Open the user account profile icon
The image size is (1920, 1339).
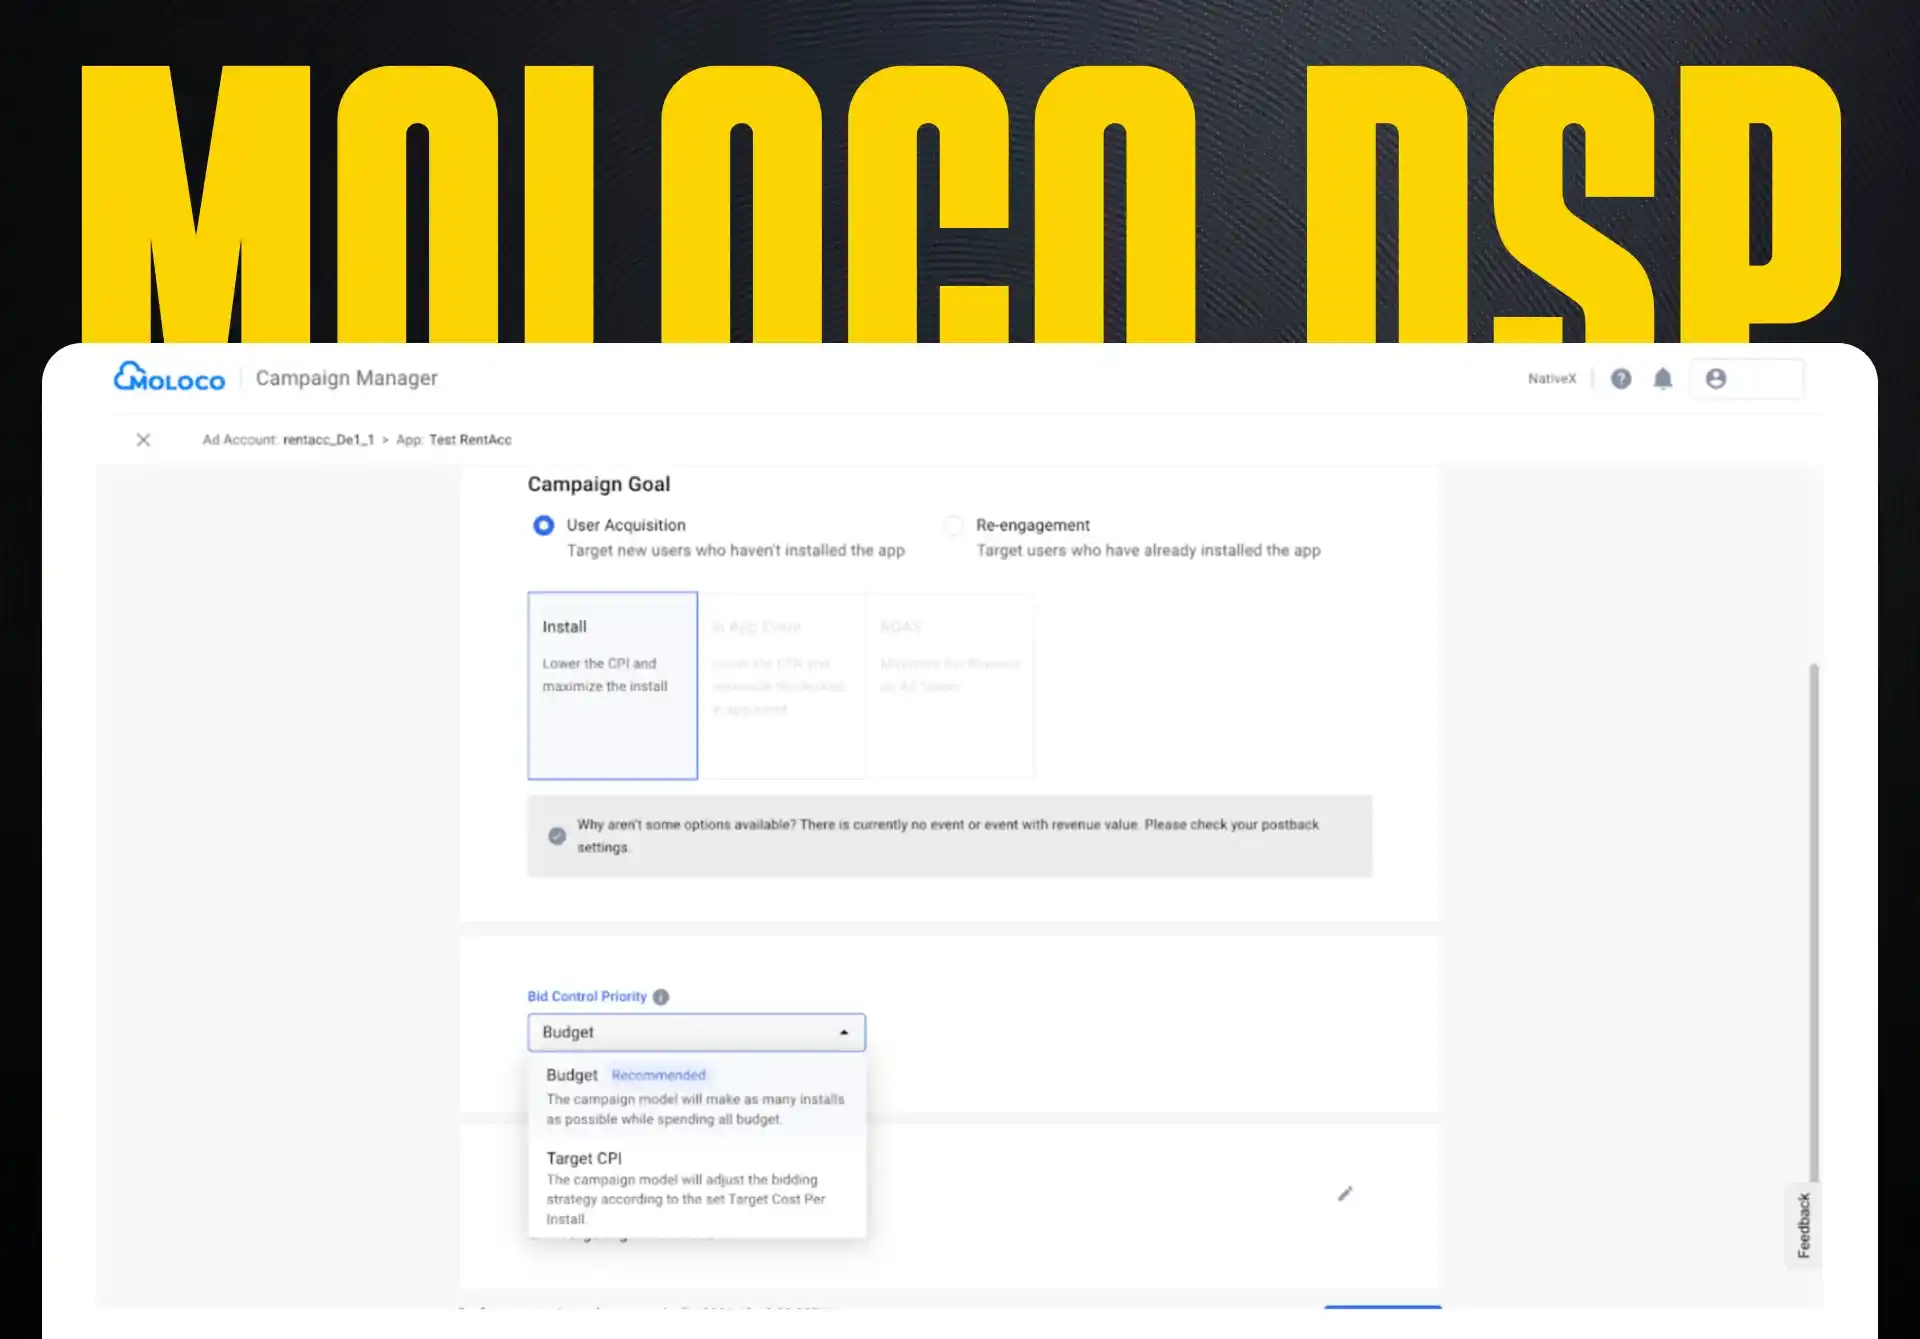(1716, 378)
